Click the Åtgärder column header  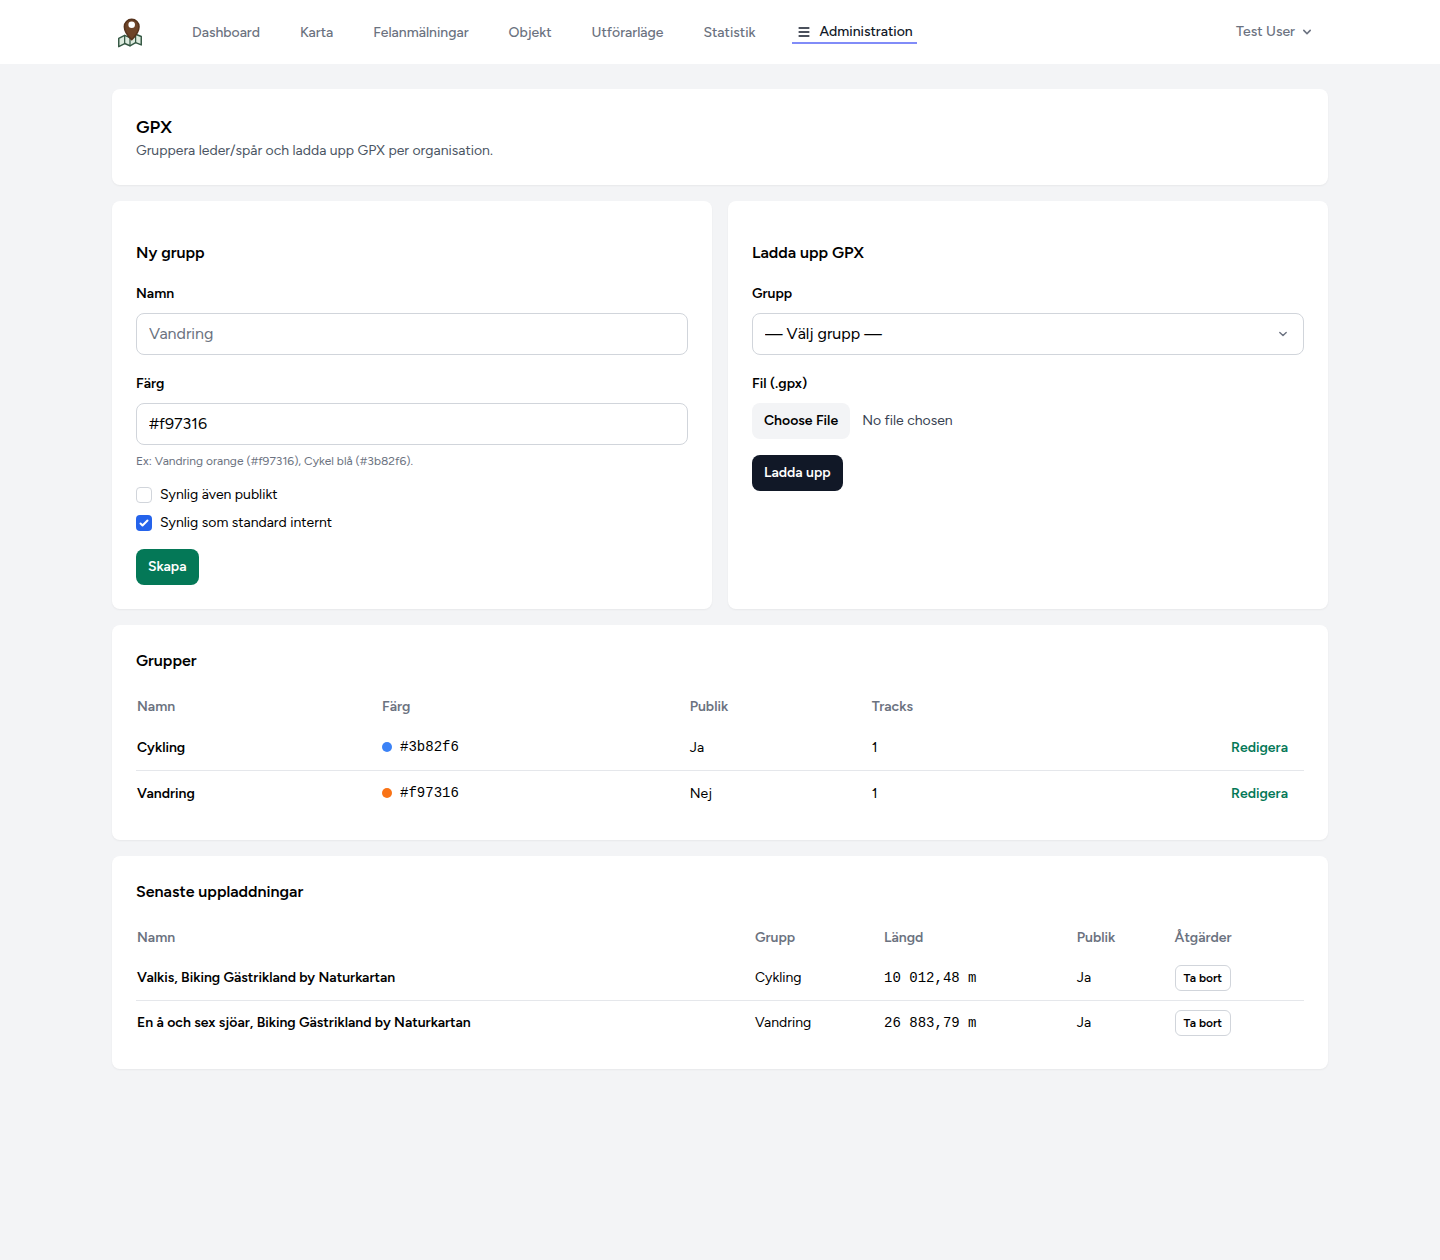[1203, 938]
